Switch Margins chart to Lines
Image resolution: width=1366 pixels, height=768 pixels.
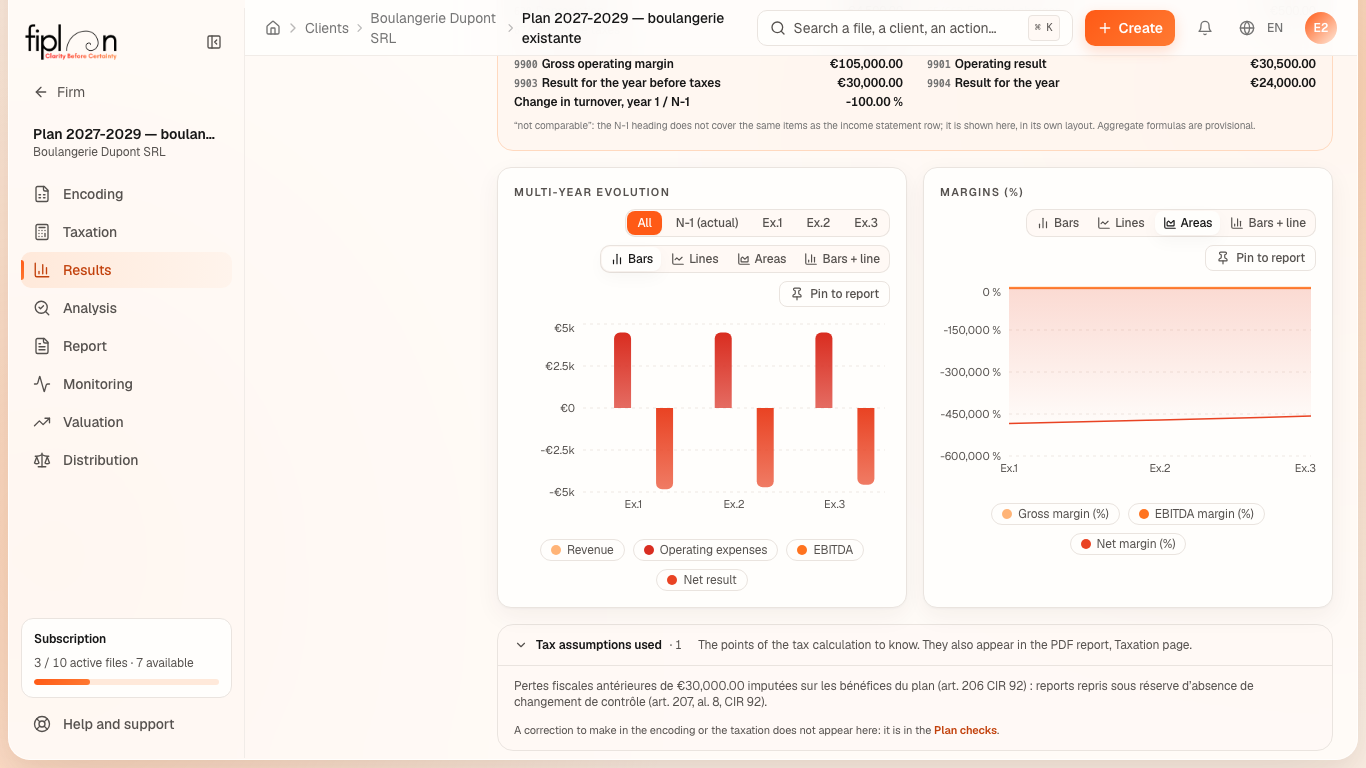(x=1121, y=223)
